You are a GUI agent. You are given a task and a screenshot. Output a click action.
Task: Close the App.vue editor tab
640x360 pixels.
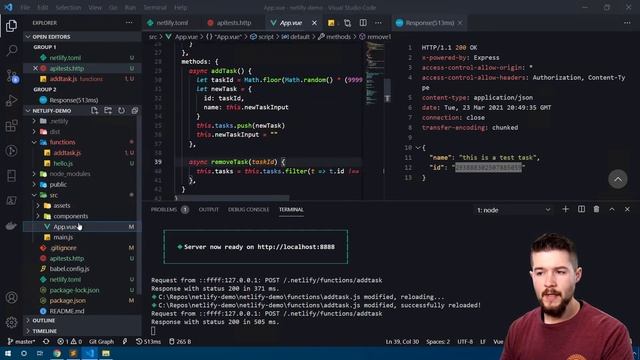coord(314,23)
